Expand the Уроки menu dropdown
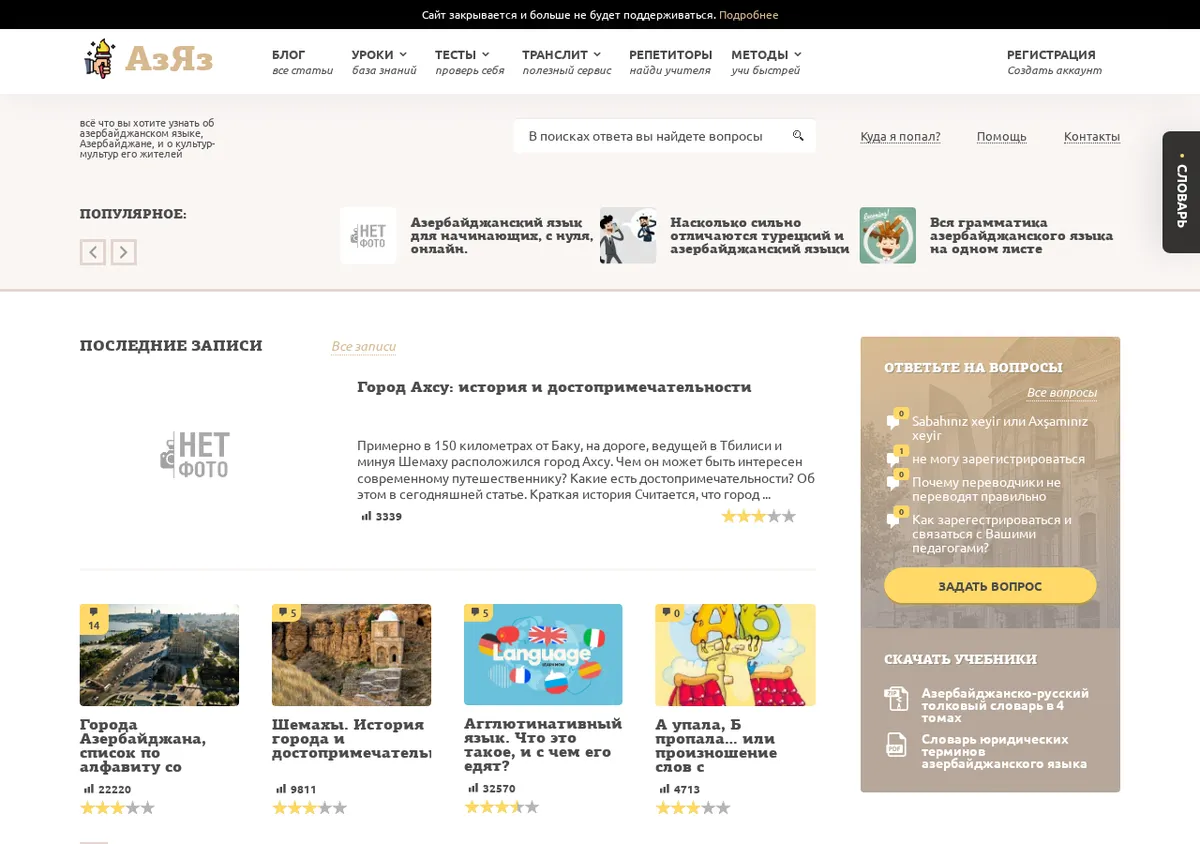 click(x=379, y=55)
